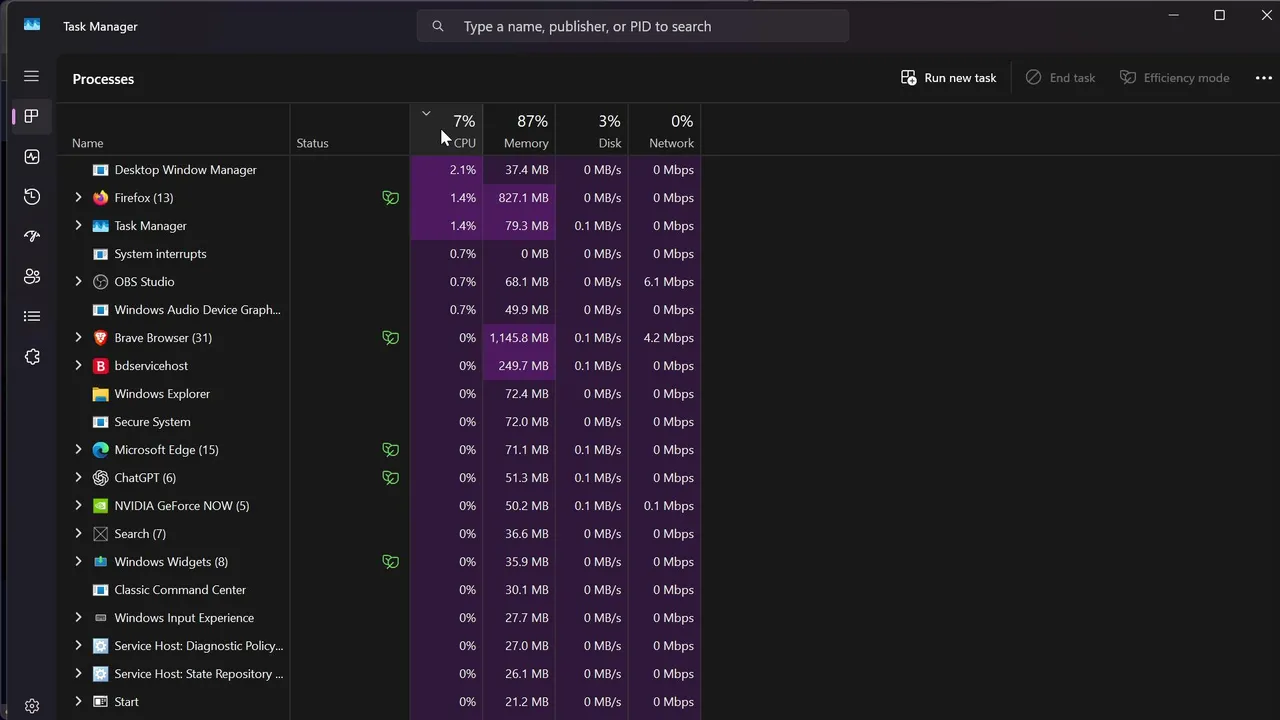Select the Processes sidebar icon

pos(32,116)
